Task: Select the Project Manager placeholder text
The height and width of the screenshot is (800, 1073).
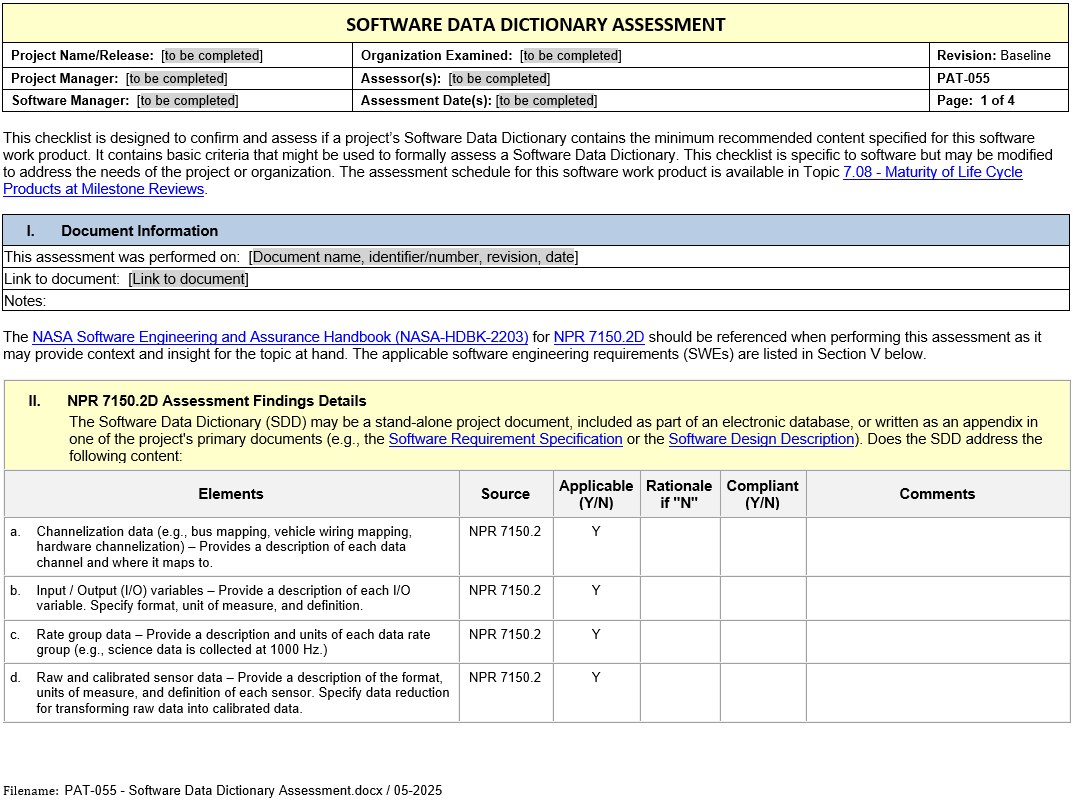Action: pyautogui.click(x=176, y=78)
